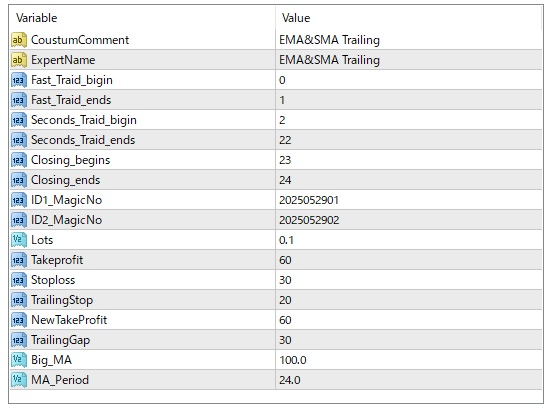The width and height of the screenshot is (546, 410).
Task: Select the Closing_ends variable name
Action: point(65,180)
